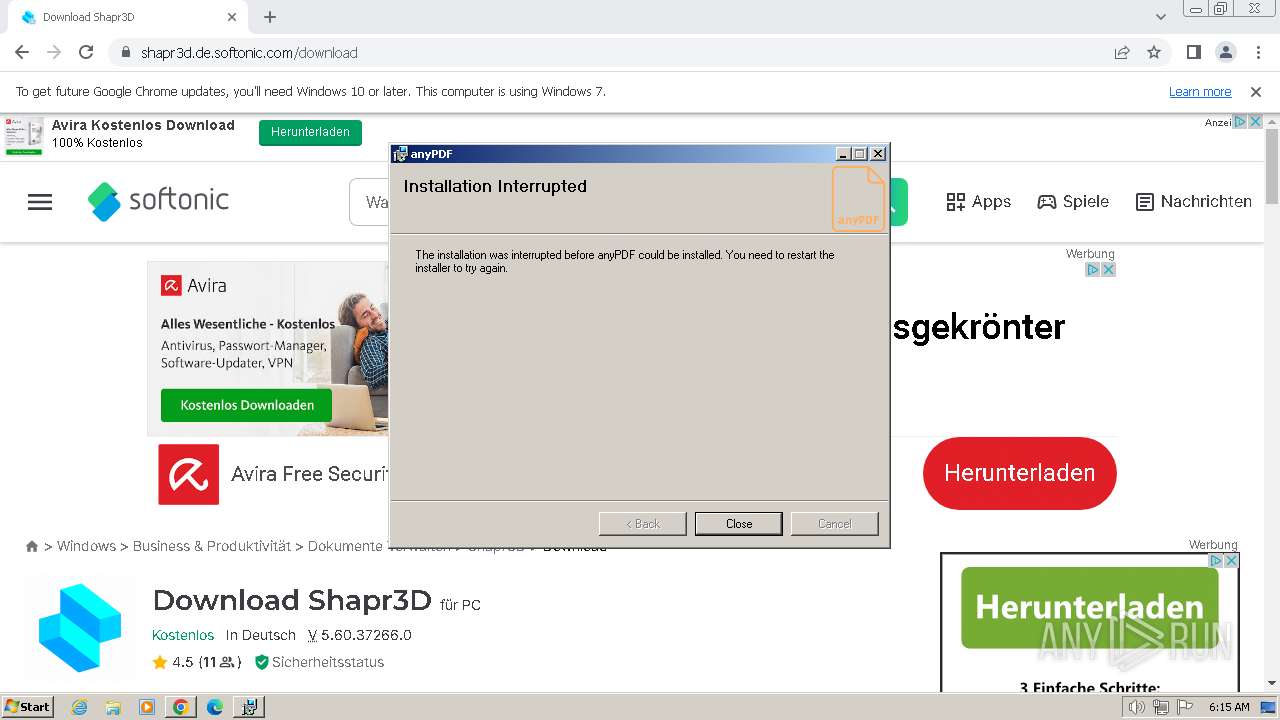
Task: Click the Avira red logo in ad row
Action: (x=188, y=474)
